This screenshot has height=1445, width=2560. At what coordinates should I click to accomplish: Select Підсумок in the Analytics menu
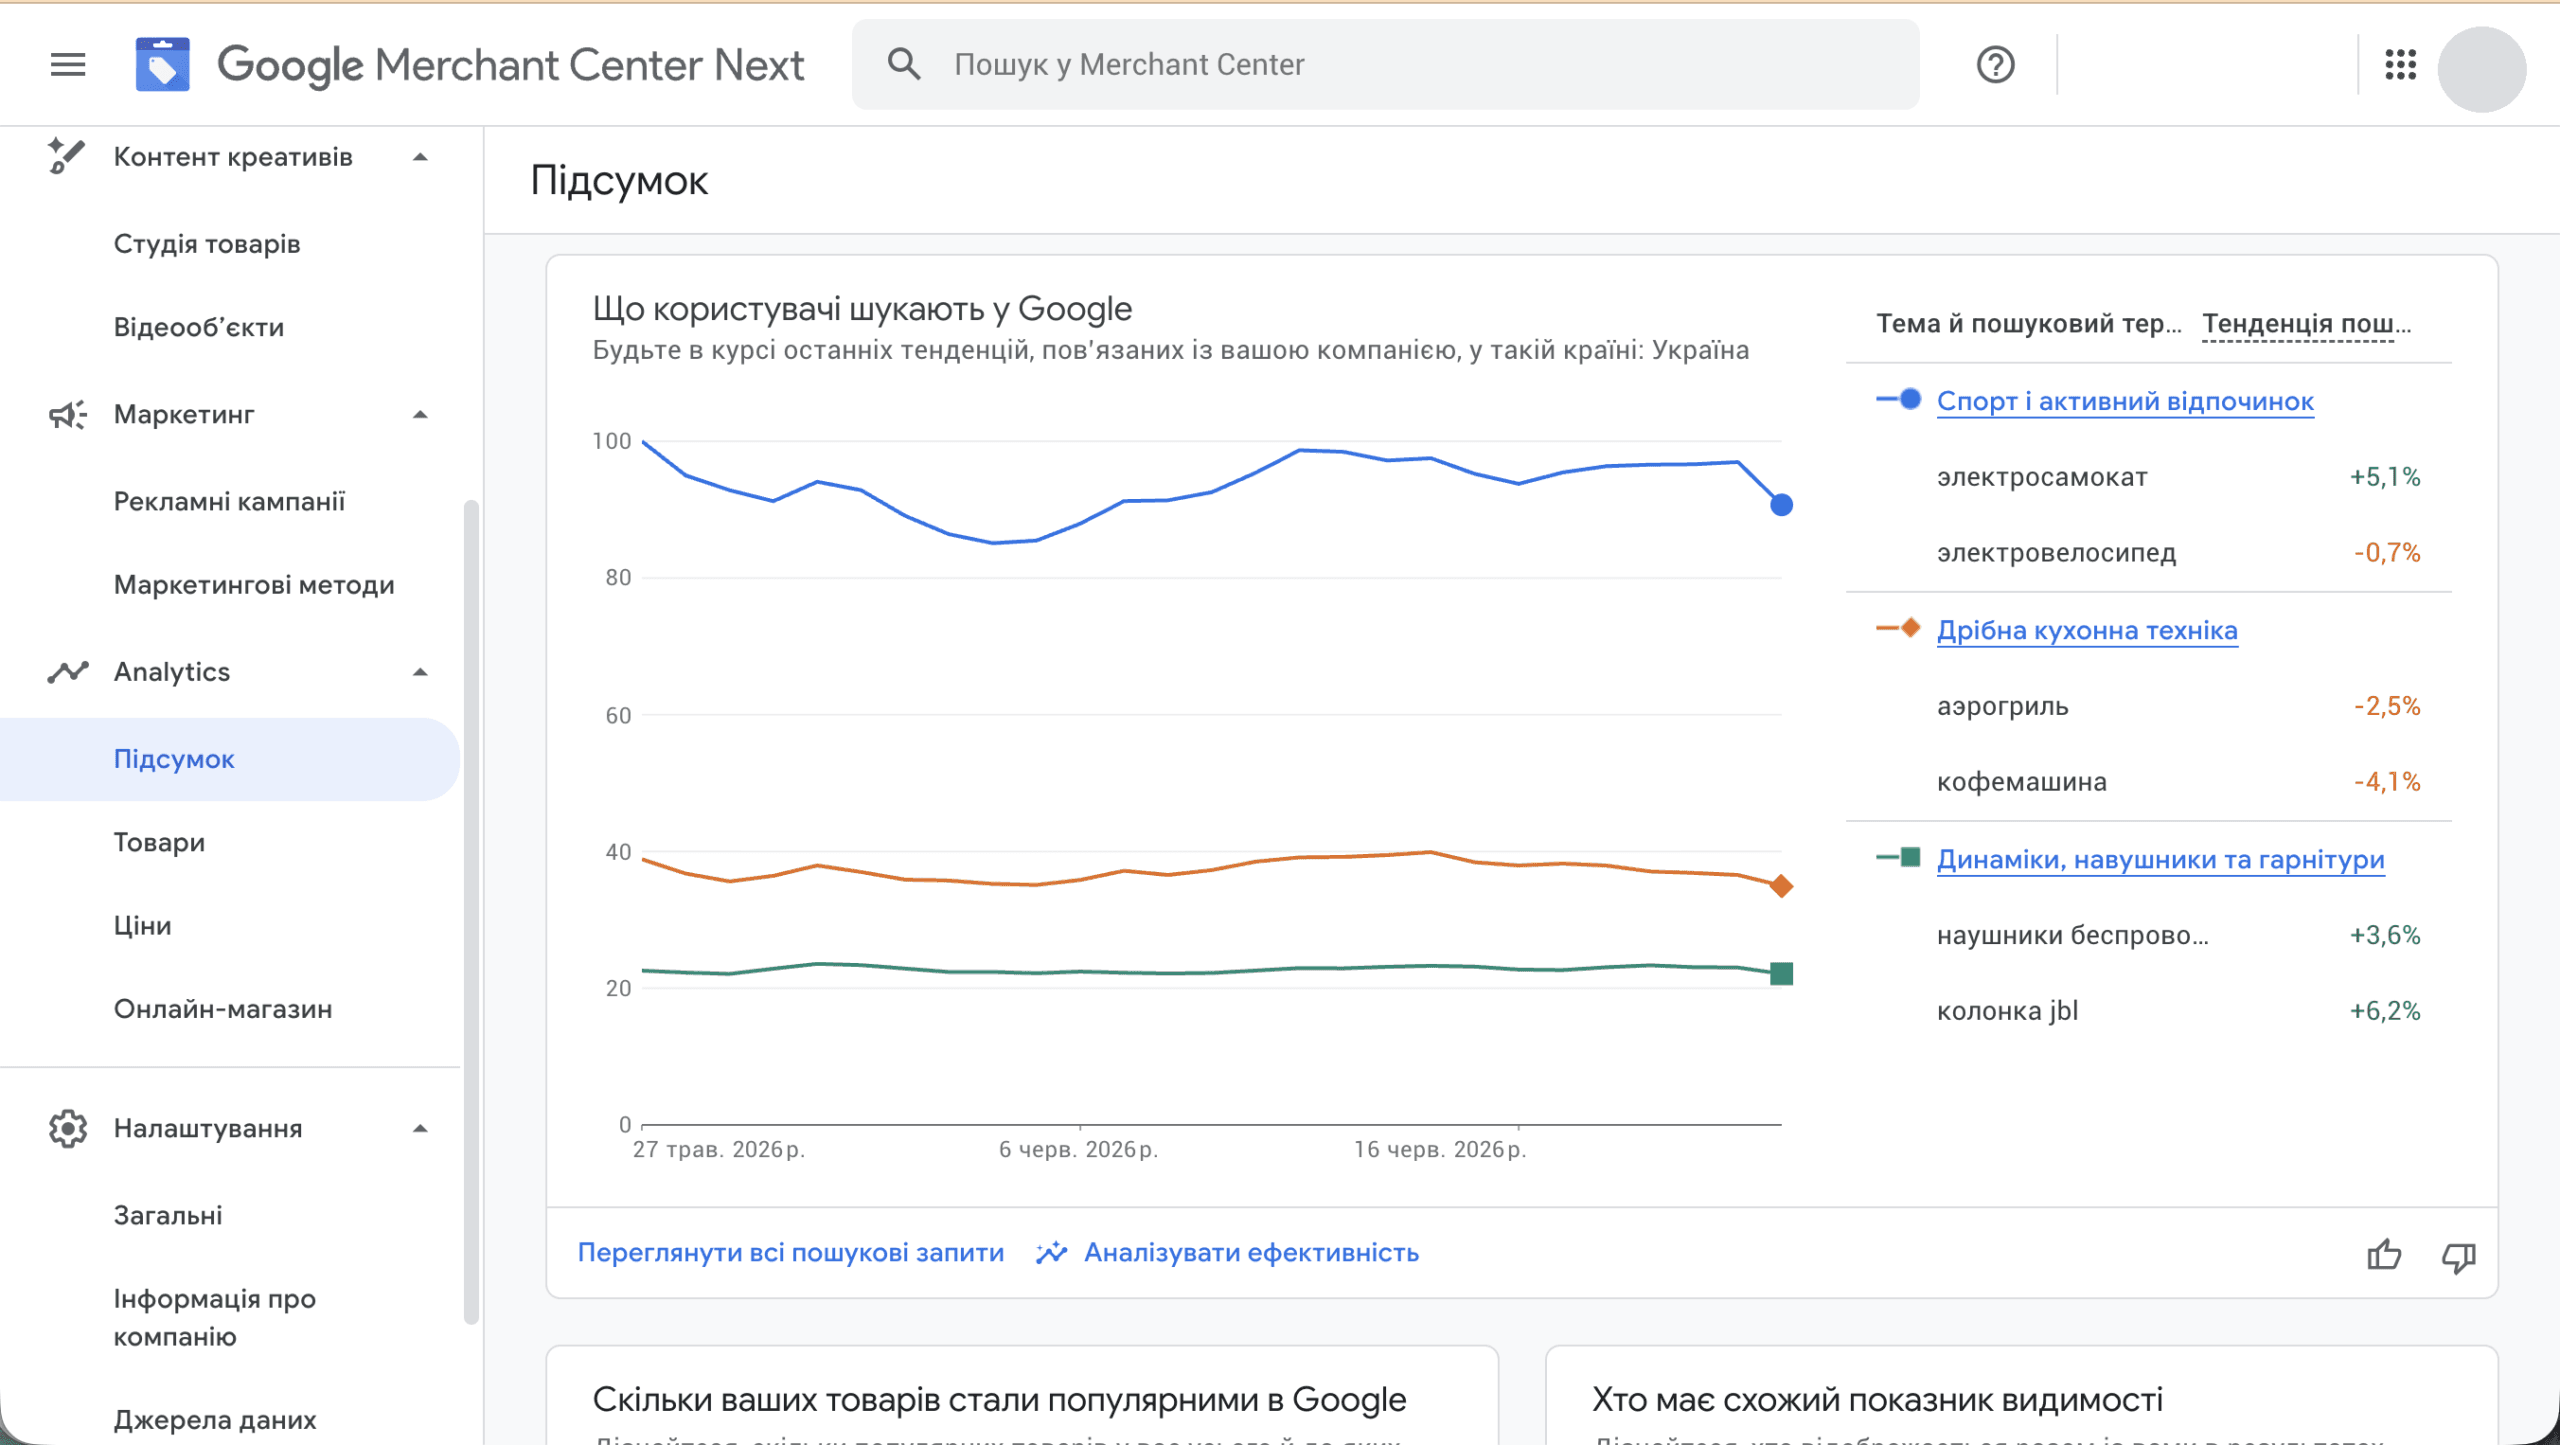pos(230,759)
